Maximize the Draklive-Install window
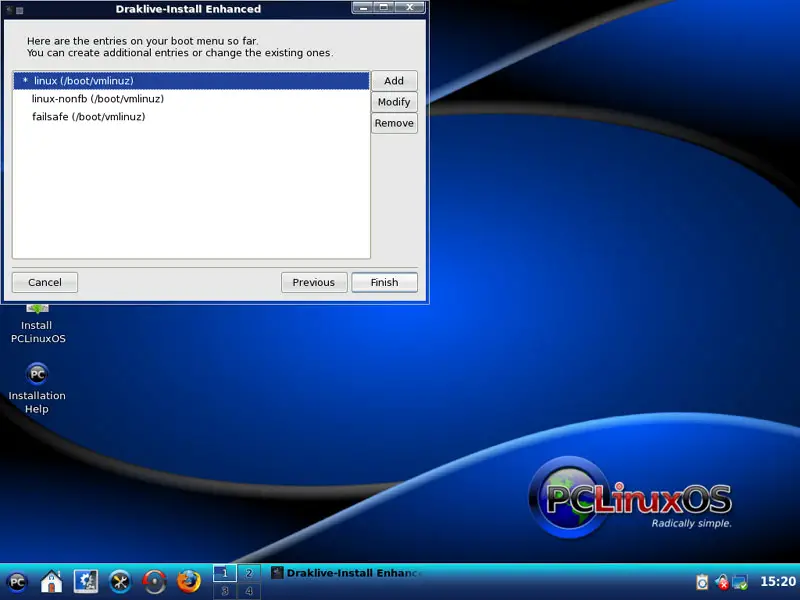This screenshot has width=800, height=600. (384, 7)
